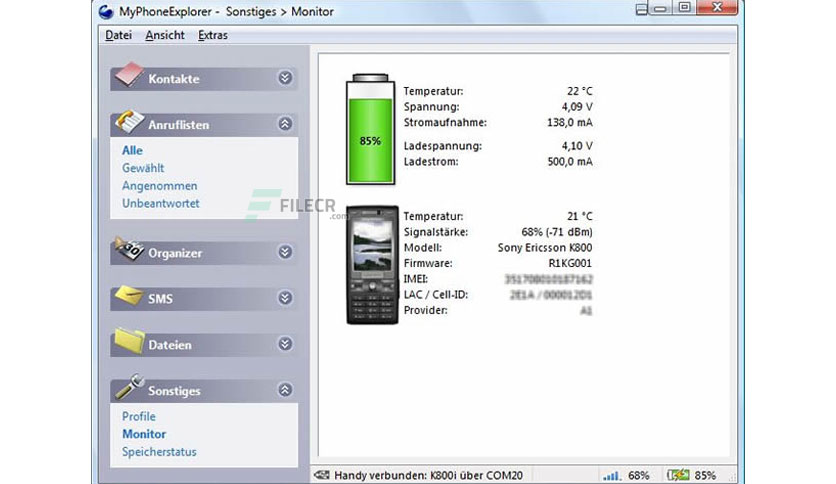The image size is (836, 484).
Task: Open Profile under Sonstiges
Action: 139,416
